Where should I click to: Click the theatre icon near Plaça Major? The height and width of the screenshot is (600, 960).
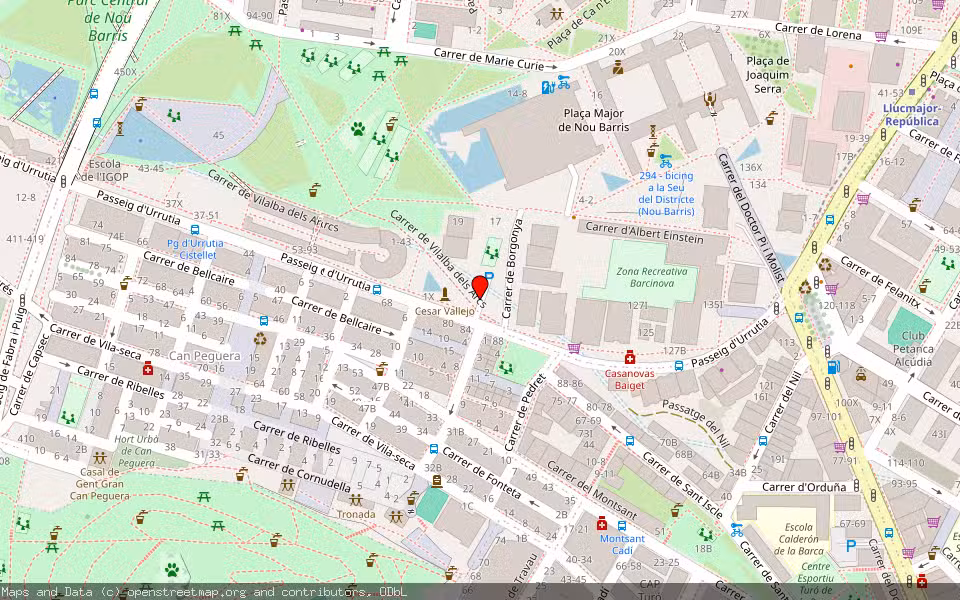tap(710, 100)
